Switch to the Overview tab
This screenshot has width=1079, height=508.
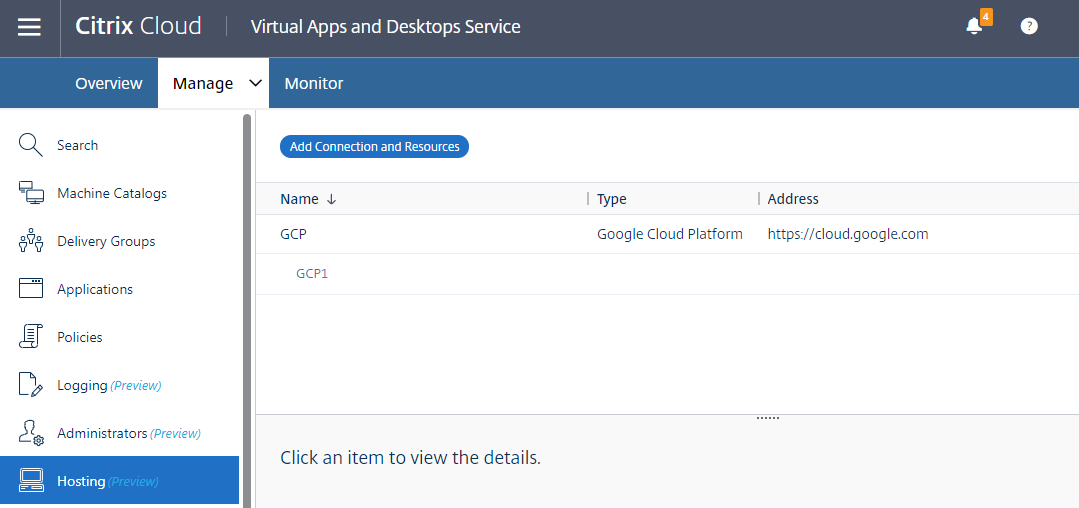pos(108,83)
